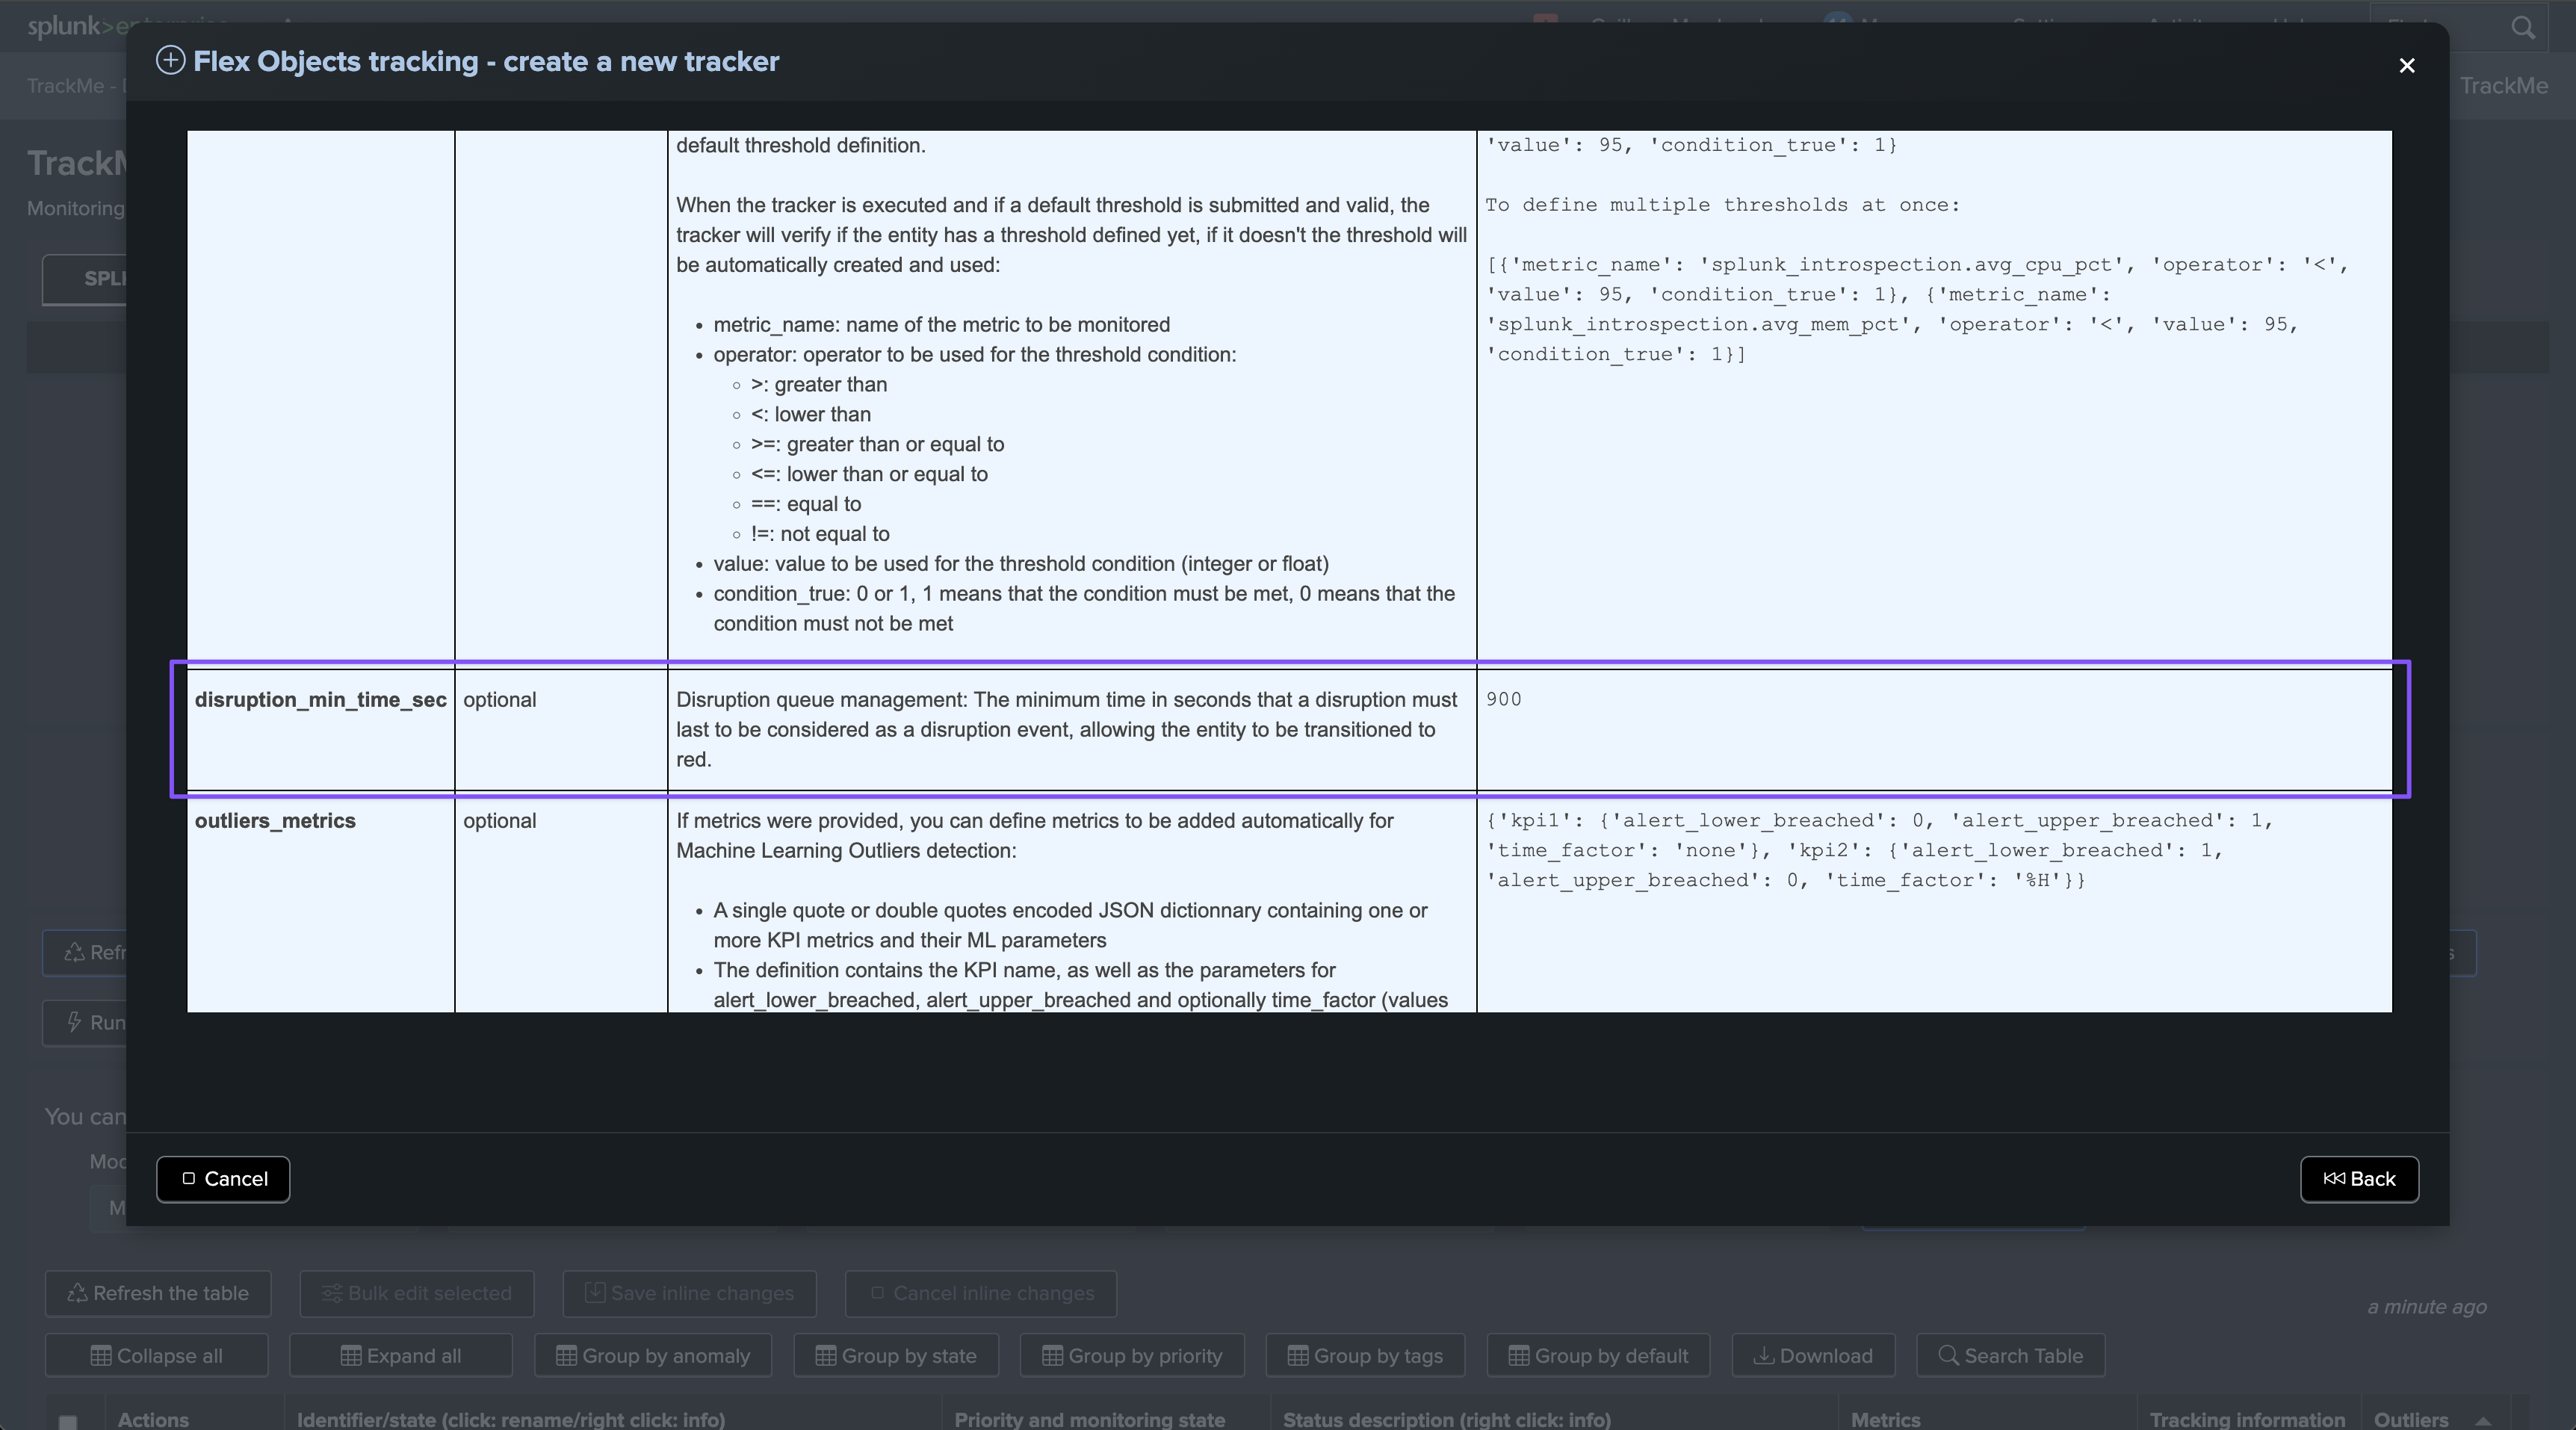Click Group by priority
The width and height of the screenshot is (2576, 1430).
[x=1132, y=1356]
